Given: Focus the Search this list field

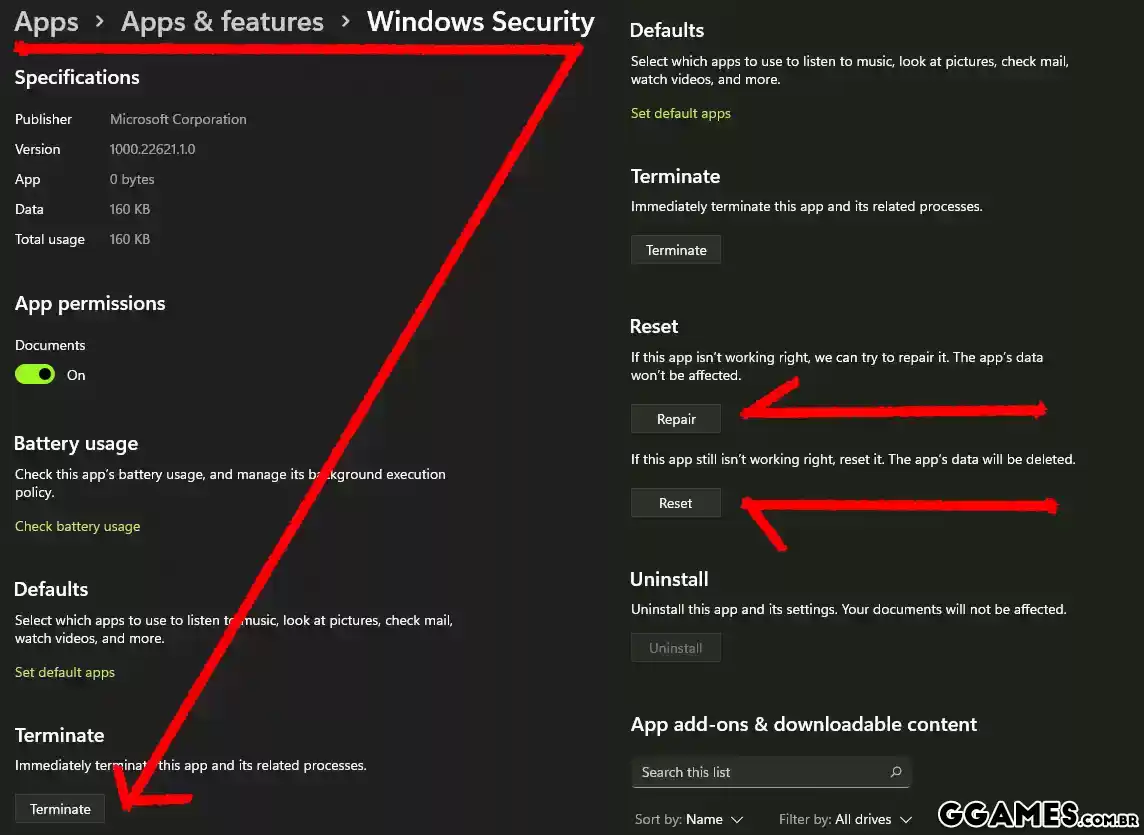Looking at the screenshot, I should pos(760,772).
